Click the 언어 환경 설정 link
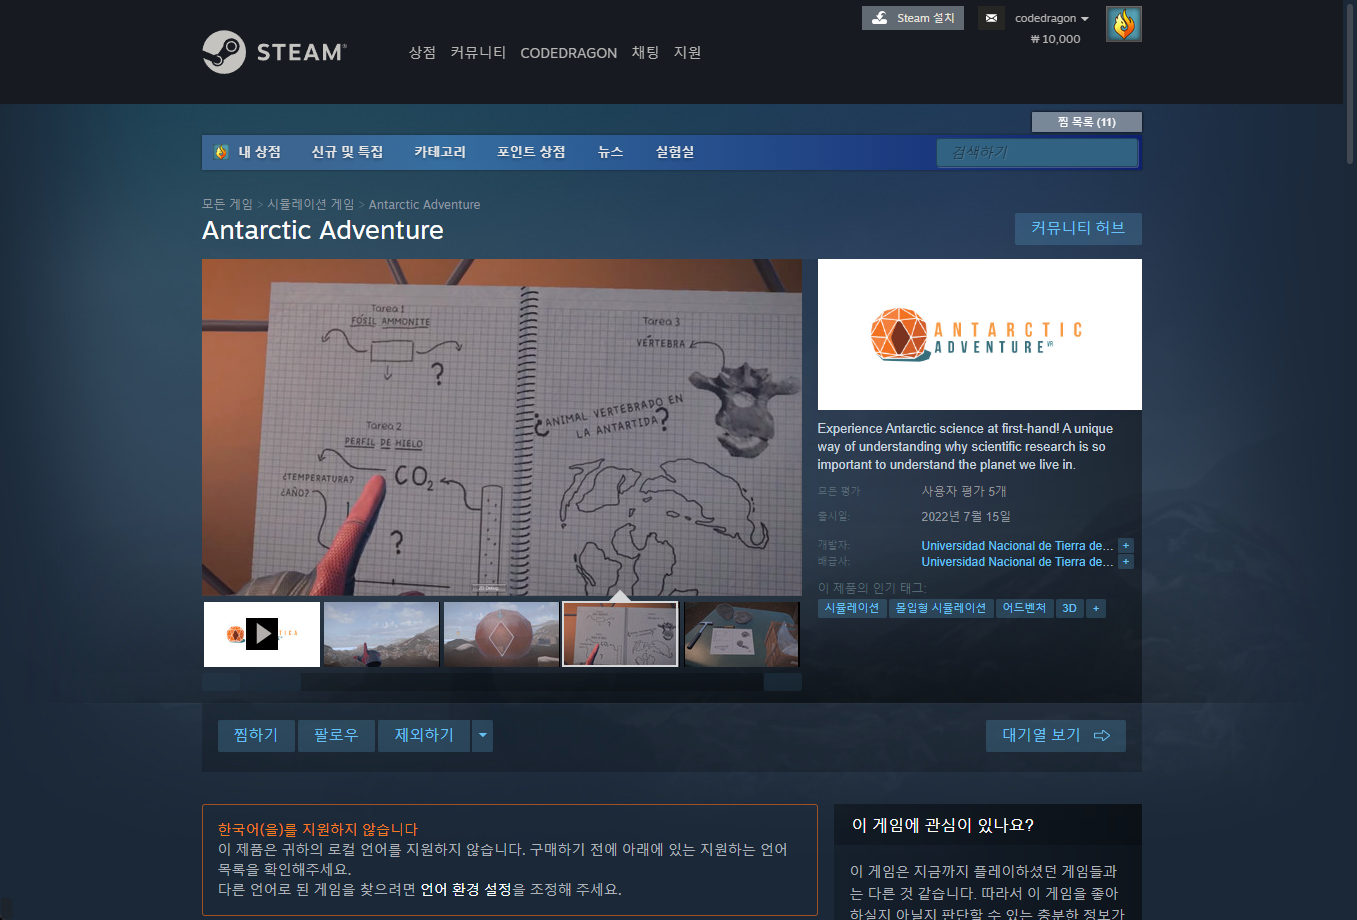The height and width of the screenshot is (920, 1357). (x=466, y=889)
